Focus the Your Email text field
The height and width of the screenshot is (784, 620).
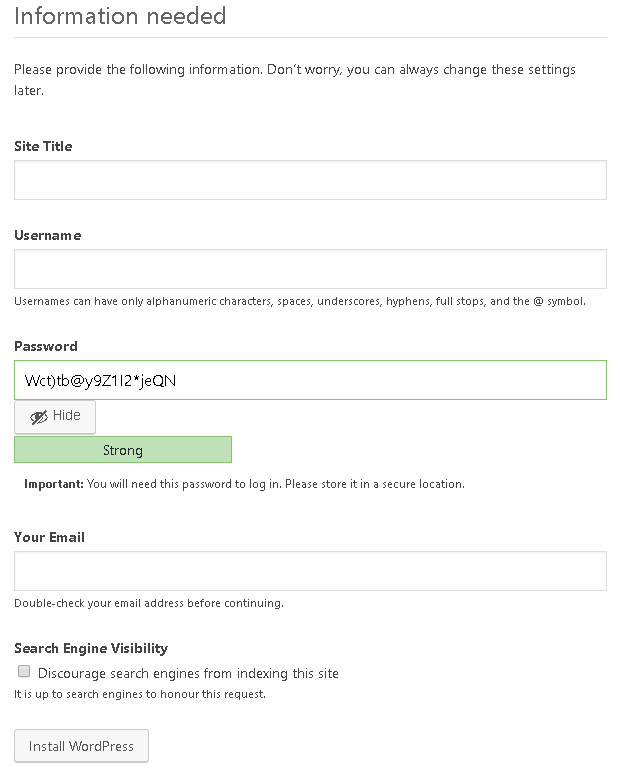(310, 571)
